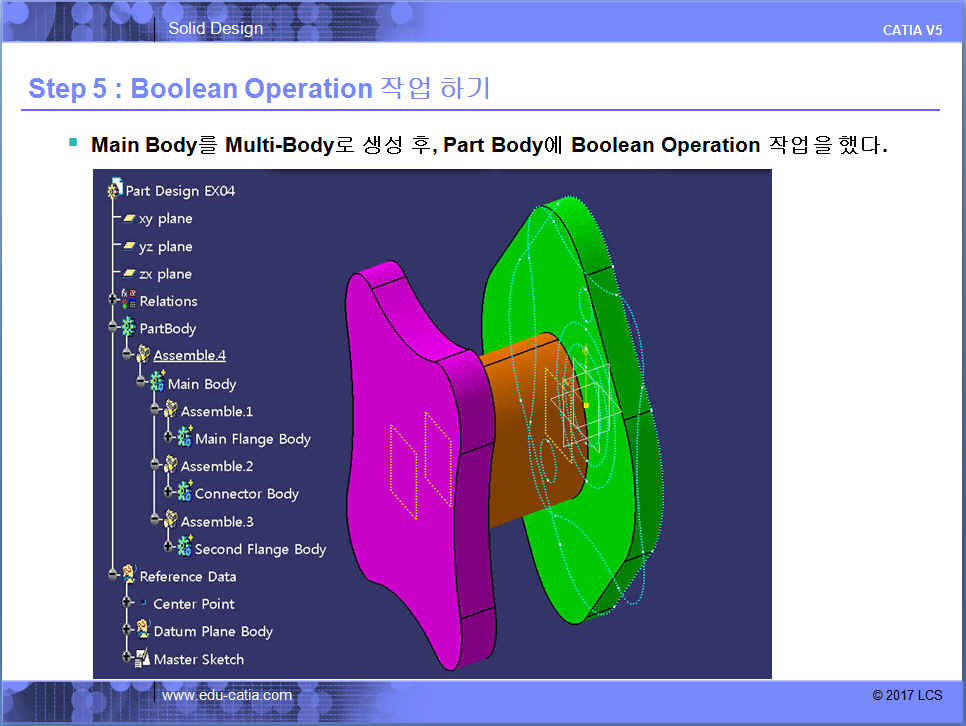Select the yz plane icon
Viewport: 966px width, 726px height.
pyautogui.click(x=129, y=246)
